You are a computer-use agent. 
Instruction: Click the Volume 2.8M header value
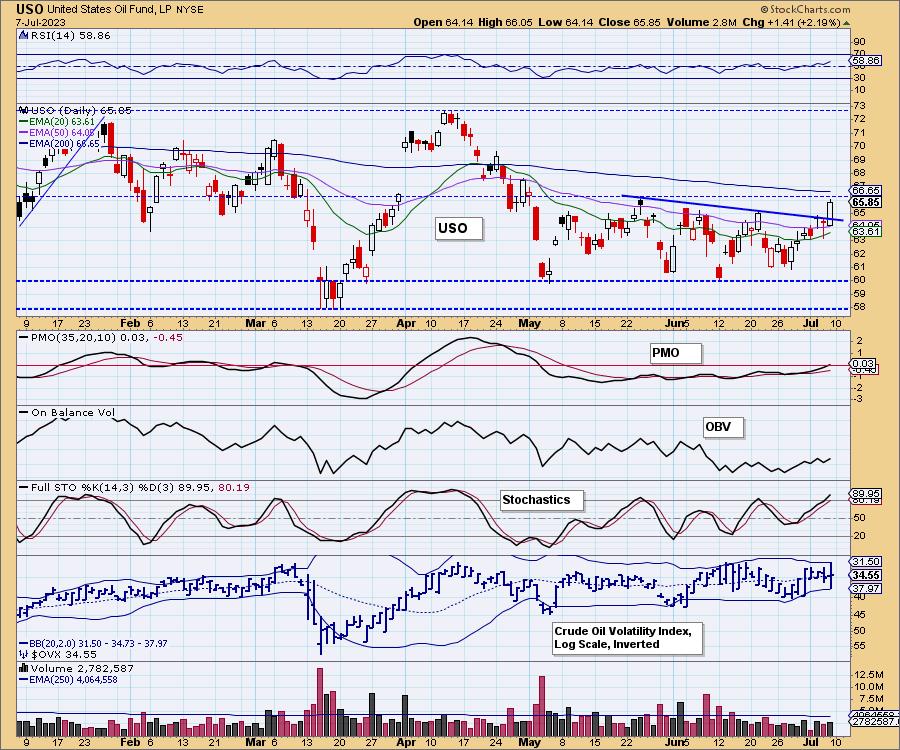click(701, 22)
